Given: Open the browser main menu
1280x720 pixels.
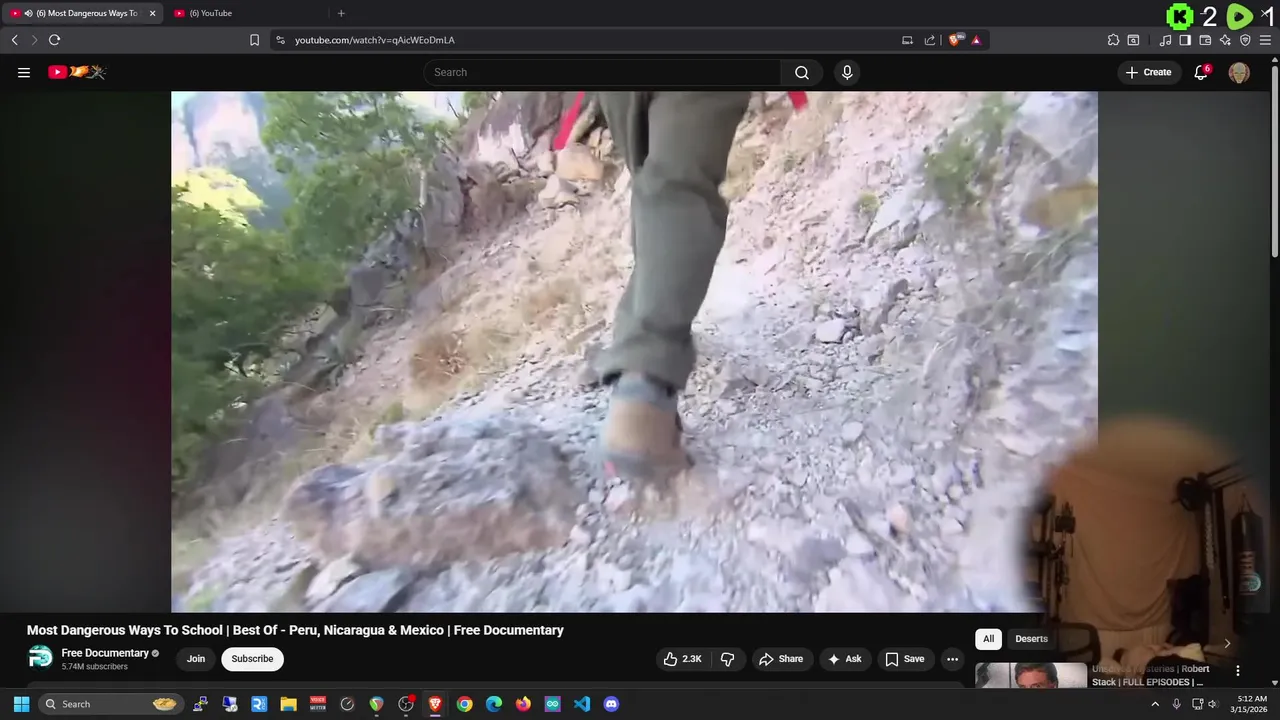Looking at the screenshot, I should (1265, 40).
